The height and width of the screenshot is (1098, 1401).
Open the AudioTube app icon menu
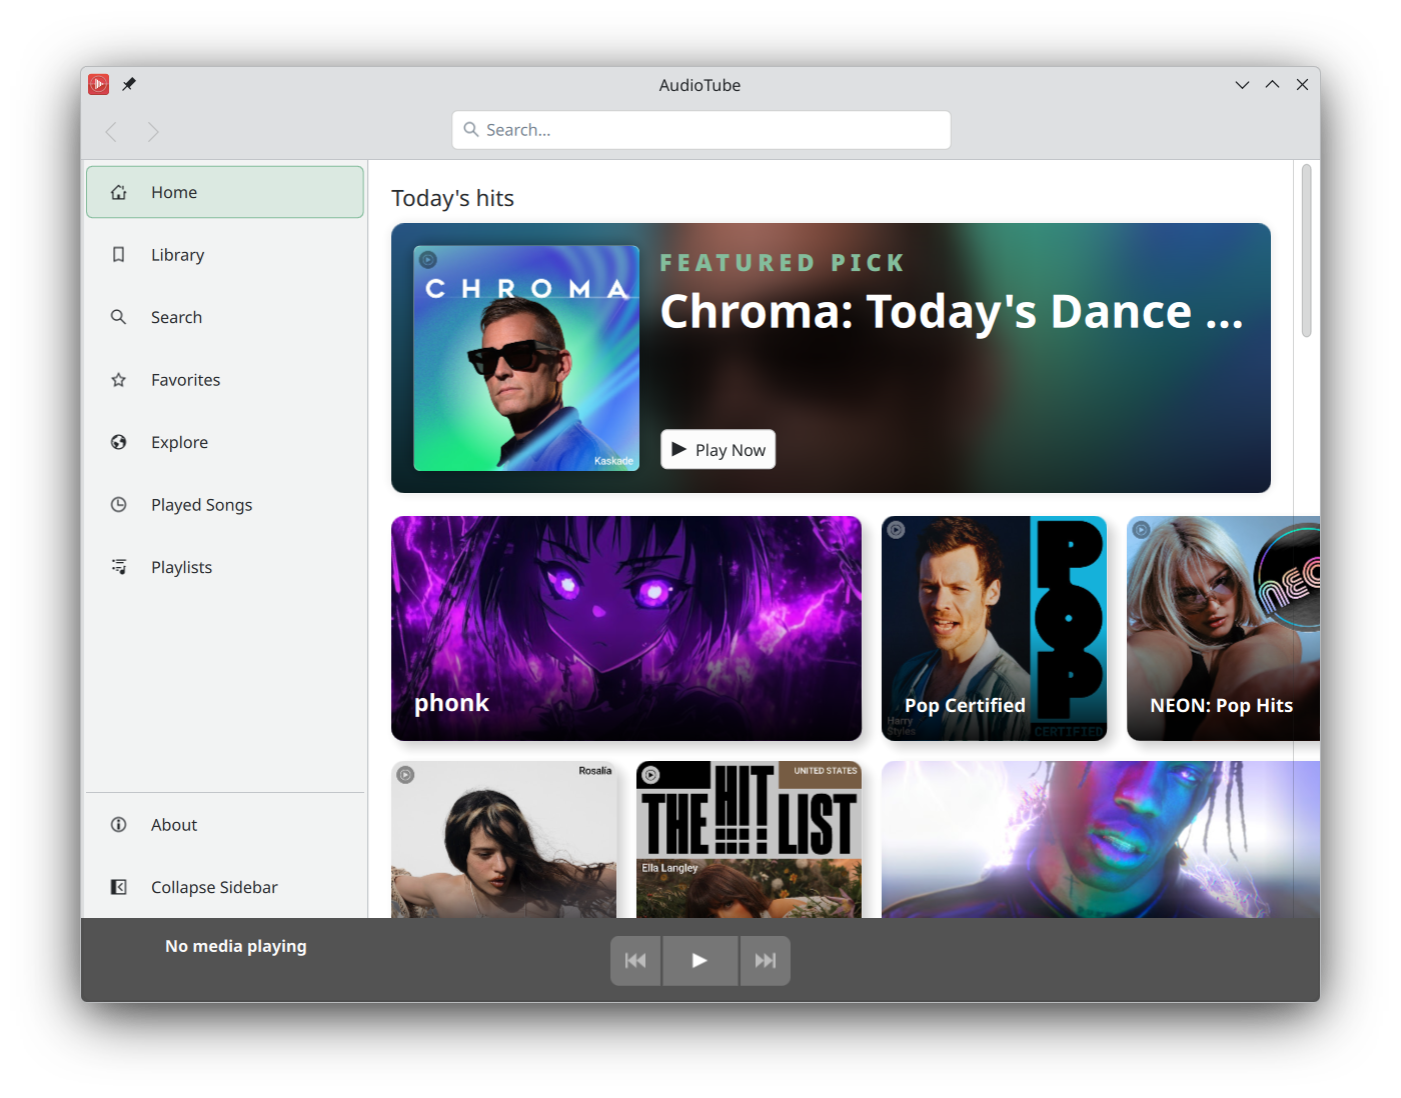click(x=98, y=85)
